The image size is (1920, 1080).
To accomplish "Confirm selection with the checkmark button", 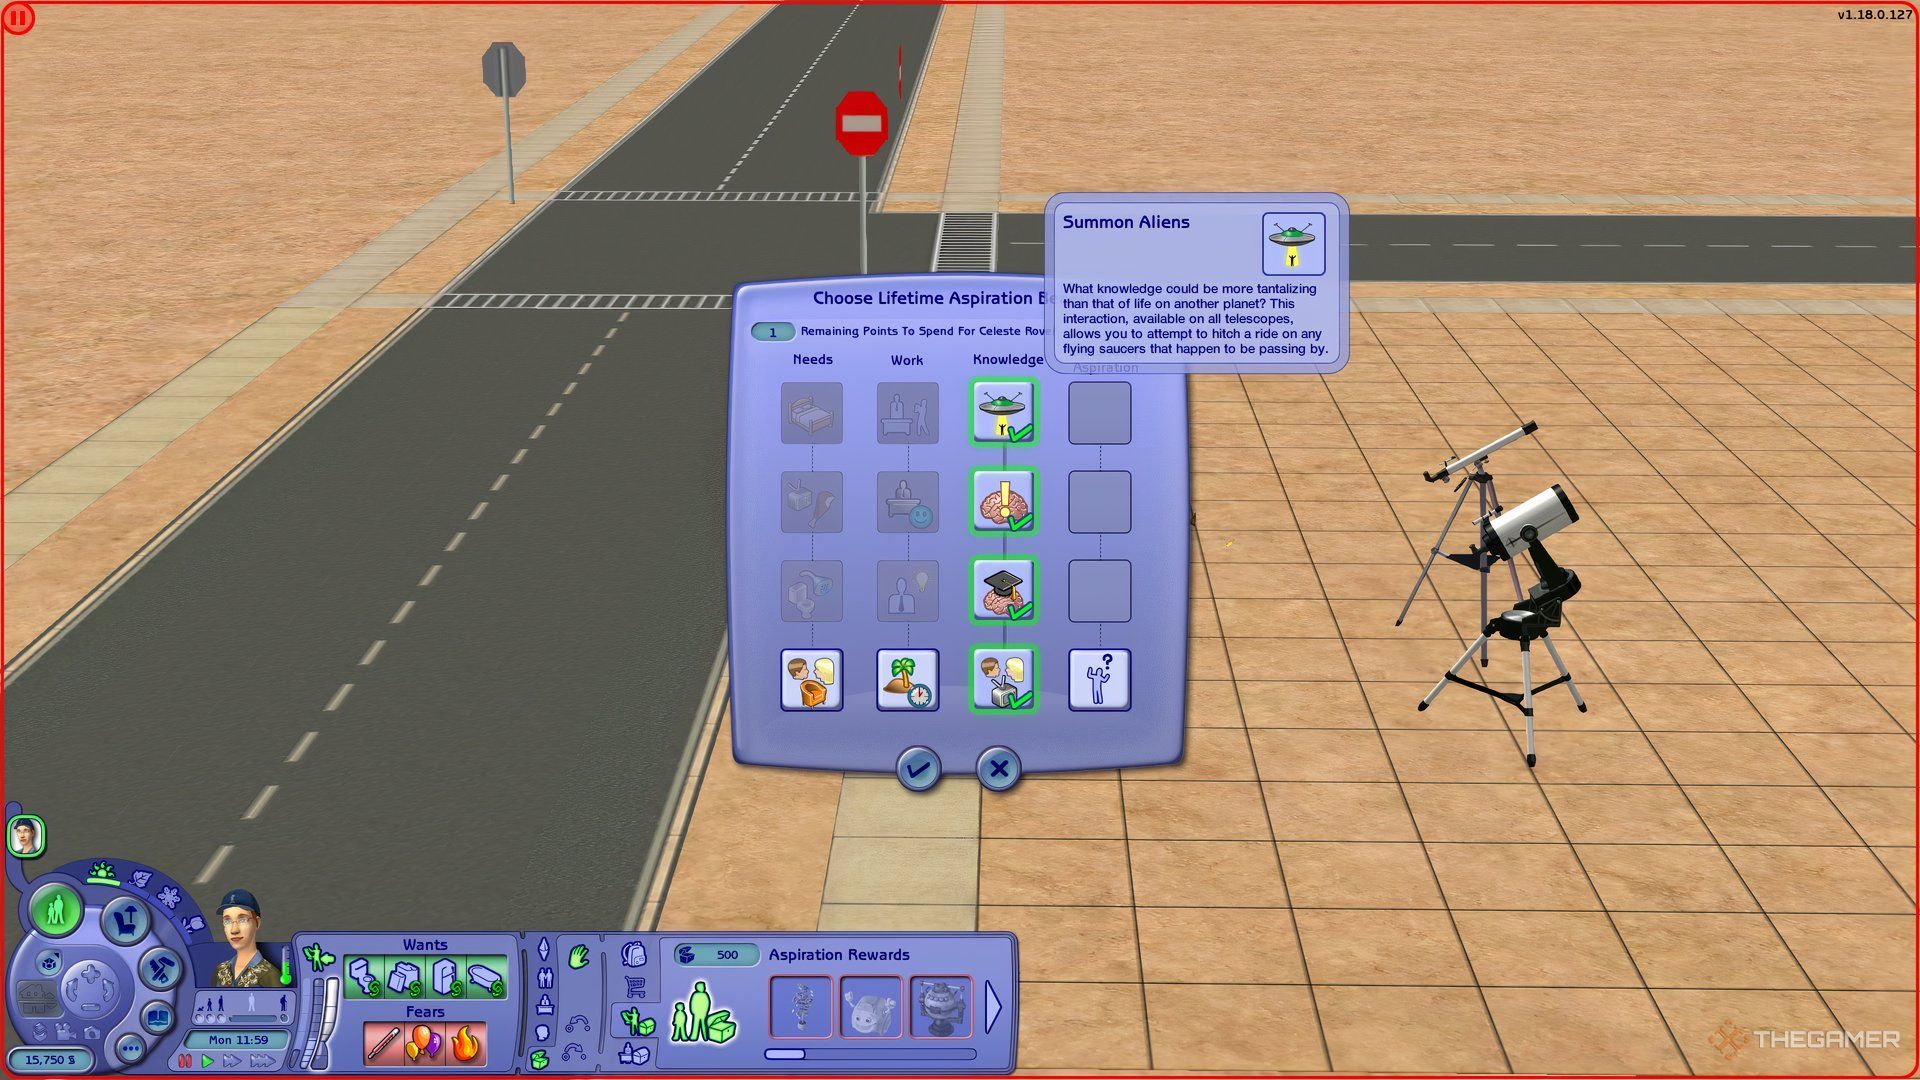I will [x=919, y=767].
